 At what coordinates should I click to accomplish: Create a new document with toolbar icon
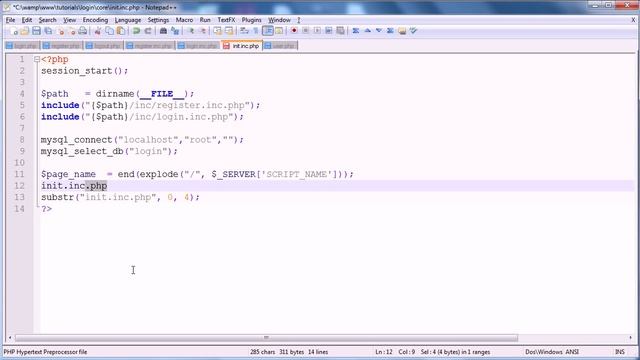13,31
